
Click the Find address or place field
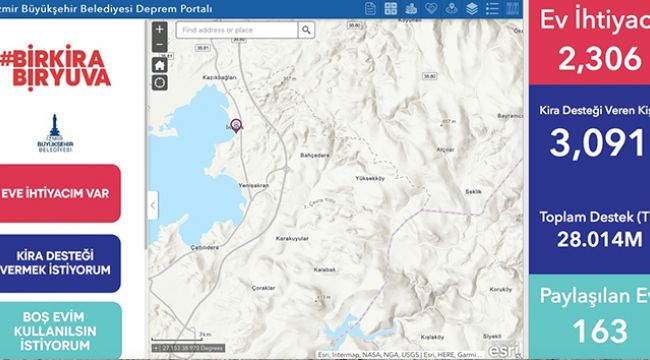pos(237,30)
